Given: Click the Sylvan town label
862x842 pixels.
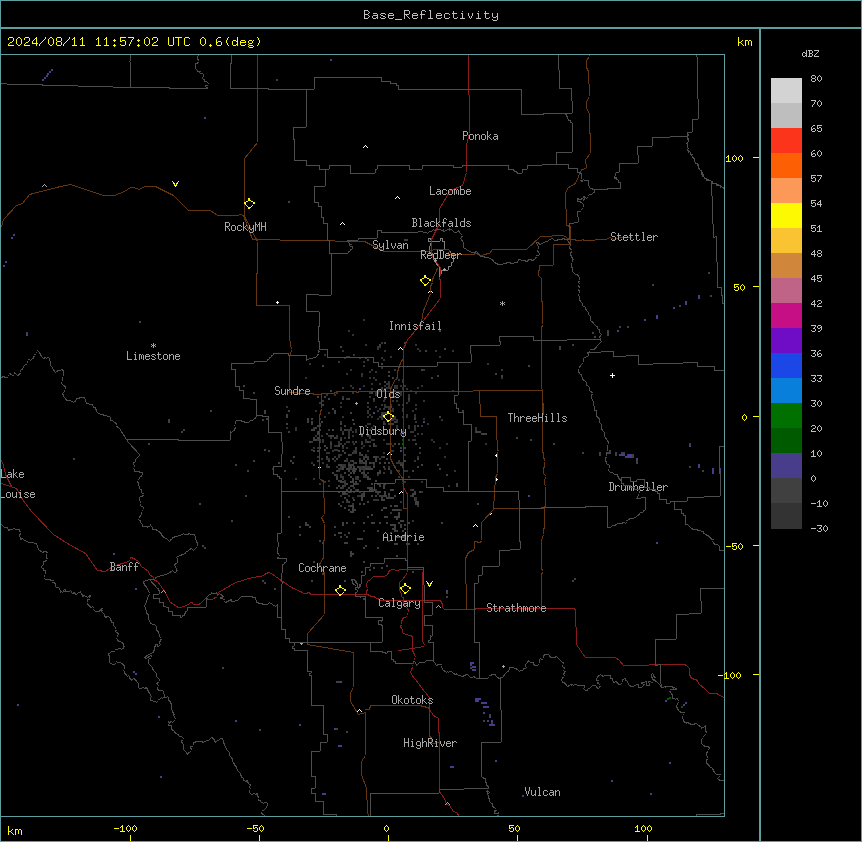Looking at the screenshot, I should [x=390, y=245].
